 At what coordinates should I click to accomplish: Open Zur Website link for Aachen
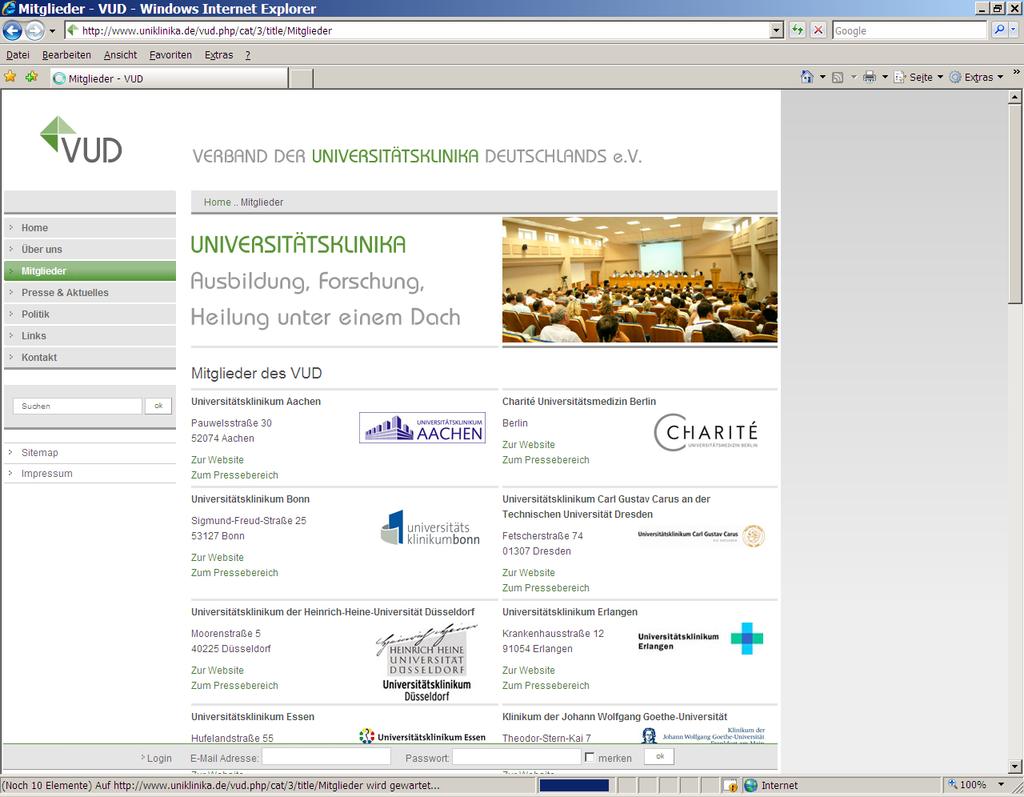point(217,460)
